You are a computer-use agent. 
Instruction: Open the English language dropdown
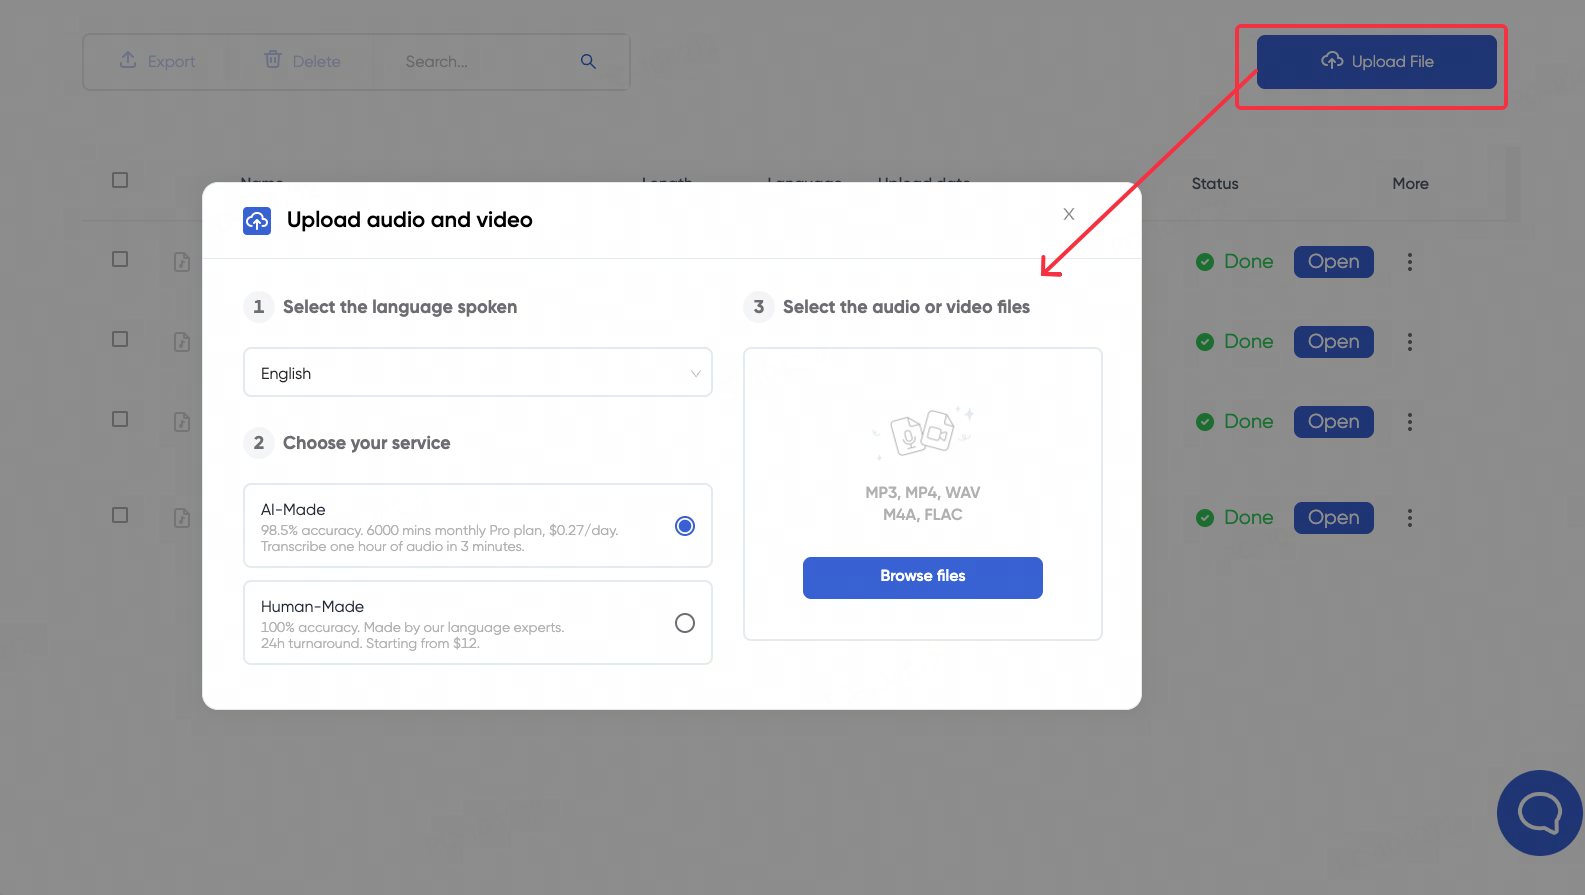tap(478, 373)
